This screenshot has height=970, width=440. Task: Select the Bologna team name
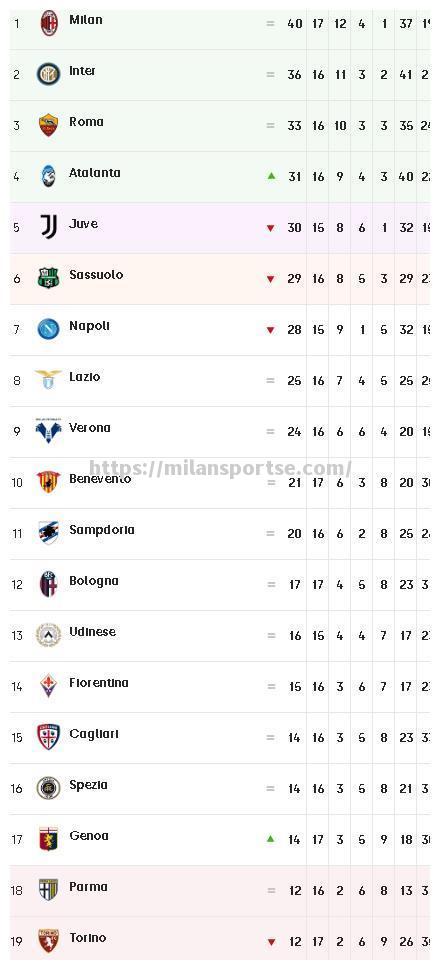coord(93,581)
